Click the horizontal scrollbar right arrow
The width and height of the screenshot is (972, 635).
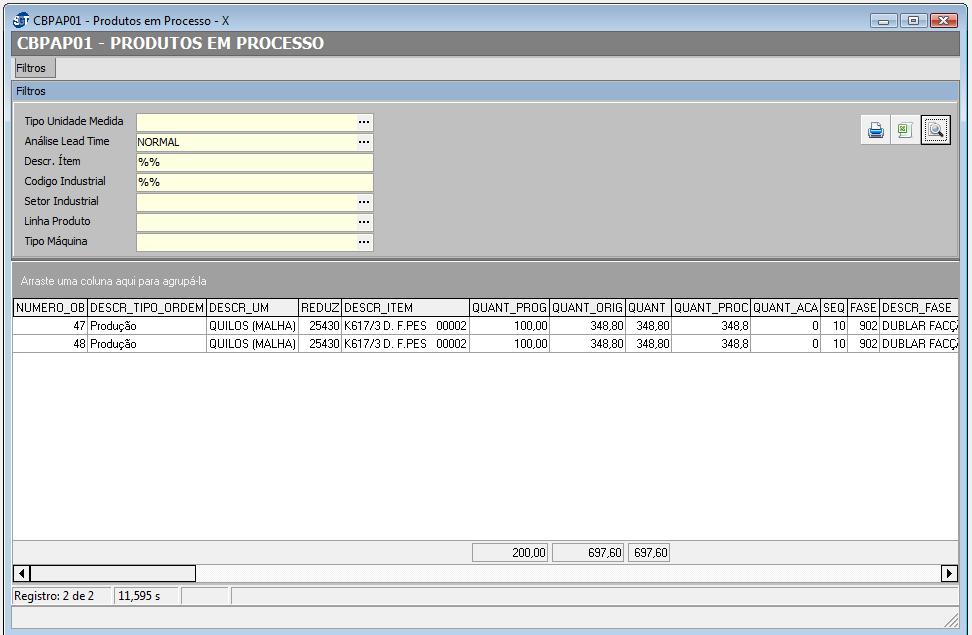click(x=949, y=573)
